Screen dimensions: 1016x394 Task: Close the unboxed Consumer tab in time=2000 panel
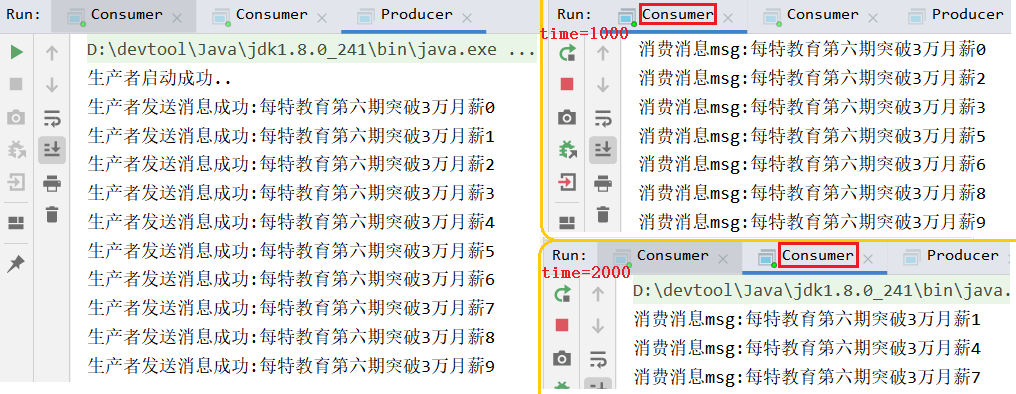click(722, 260)
